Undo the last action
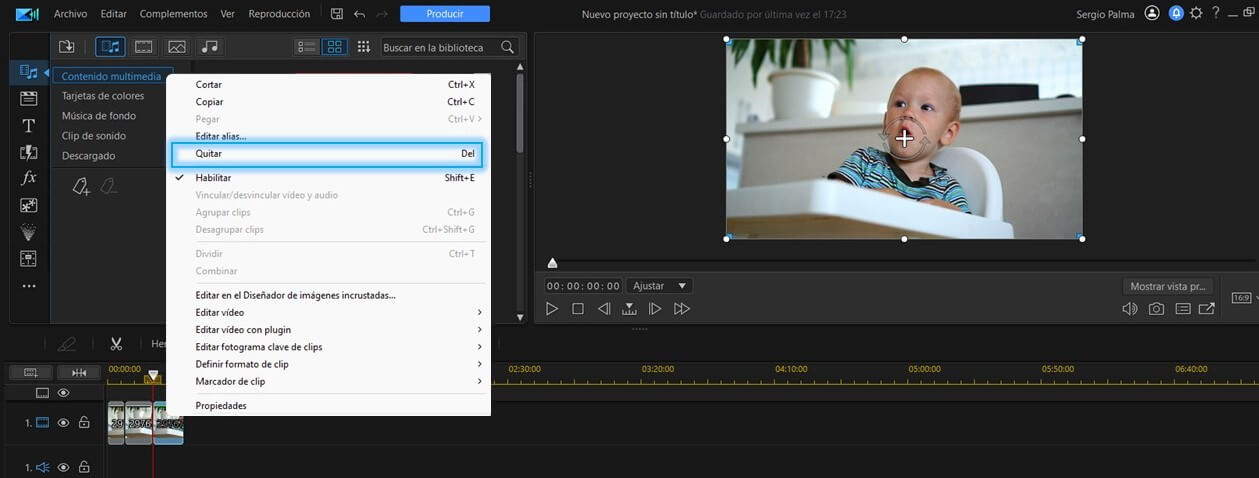The width and height of the screenshot is (1259, 478). [360, 14]
